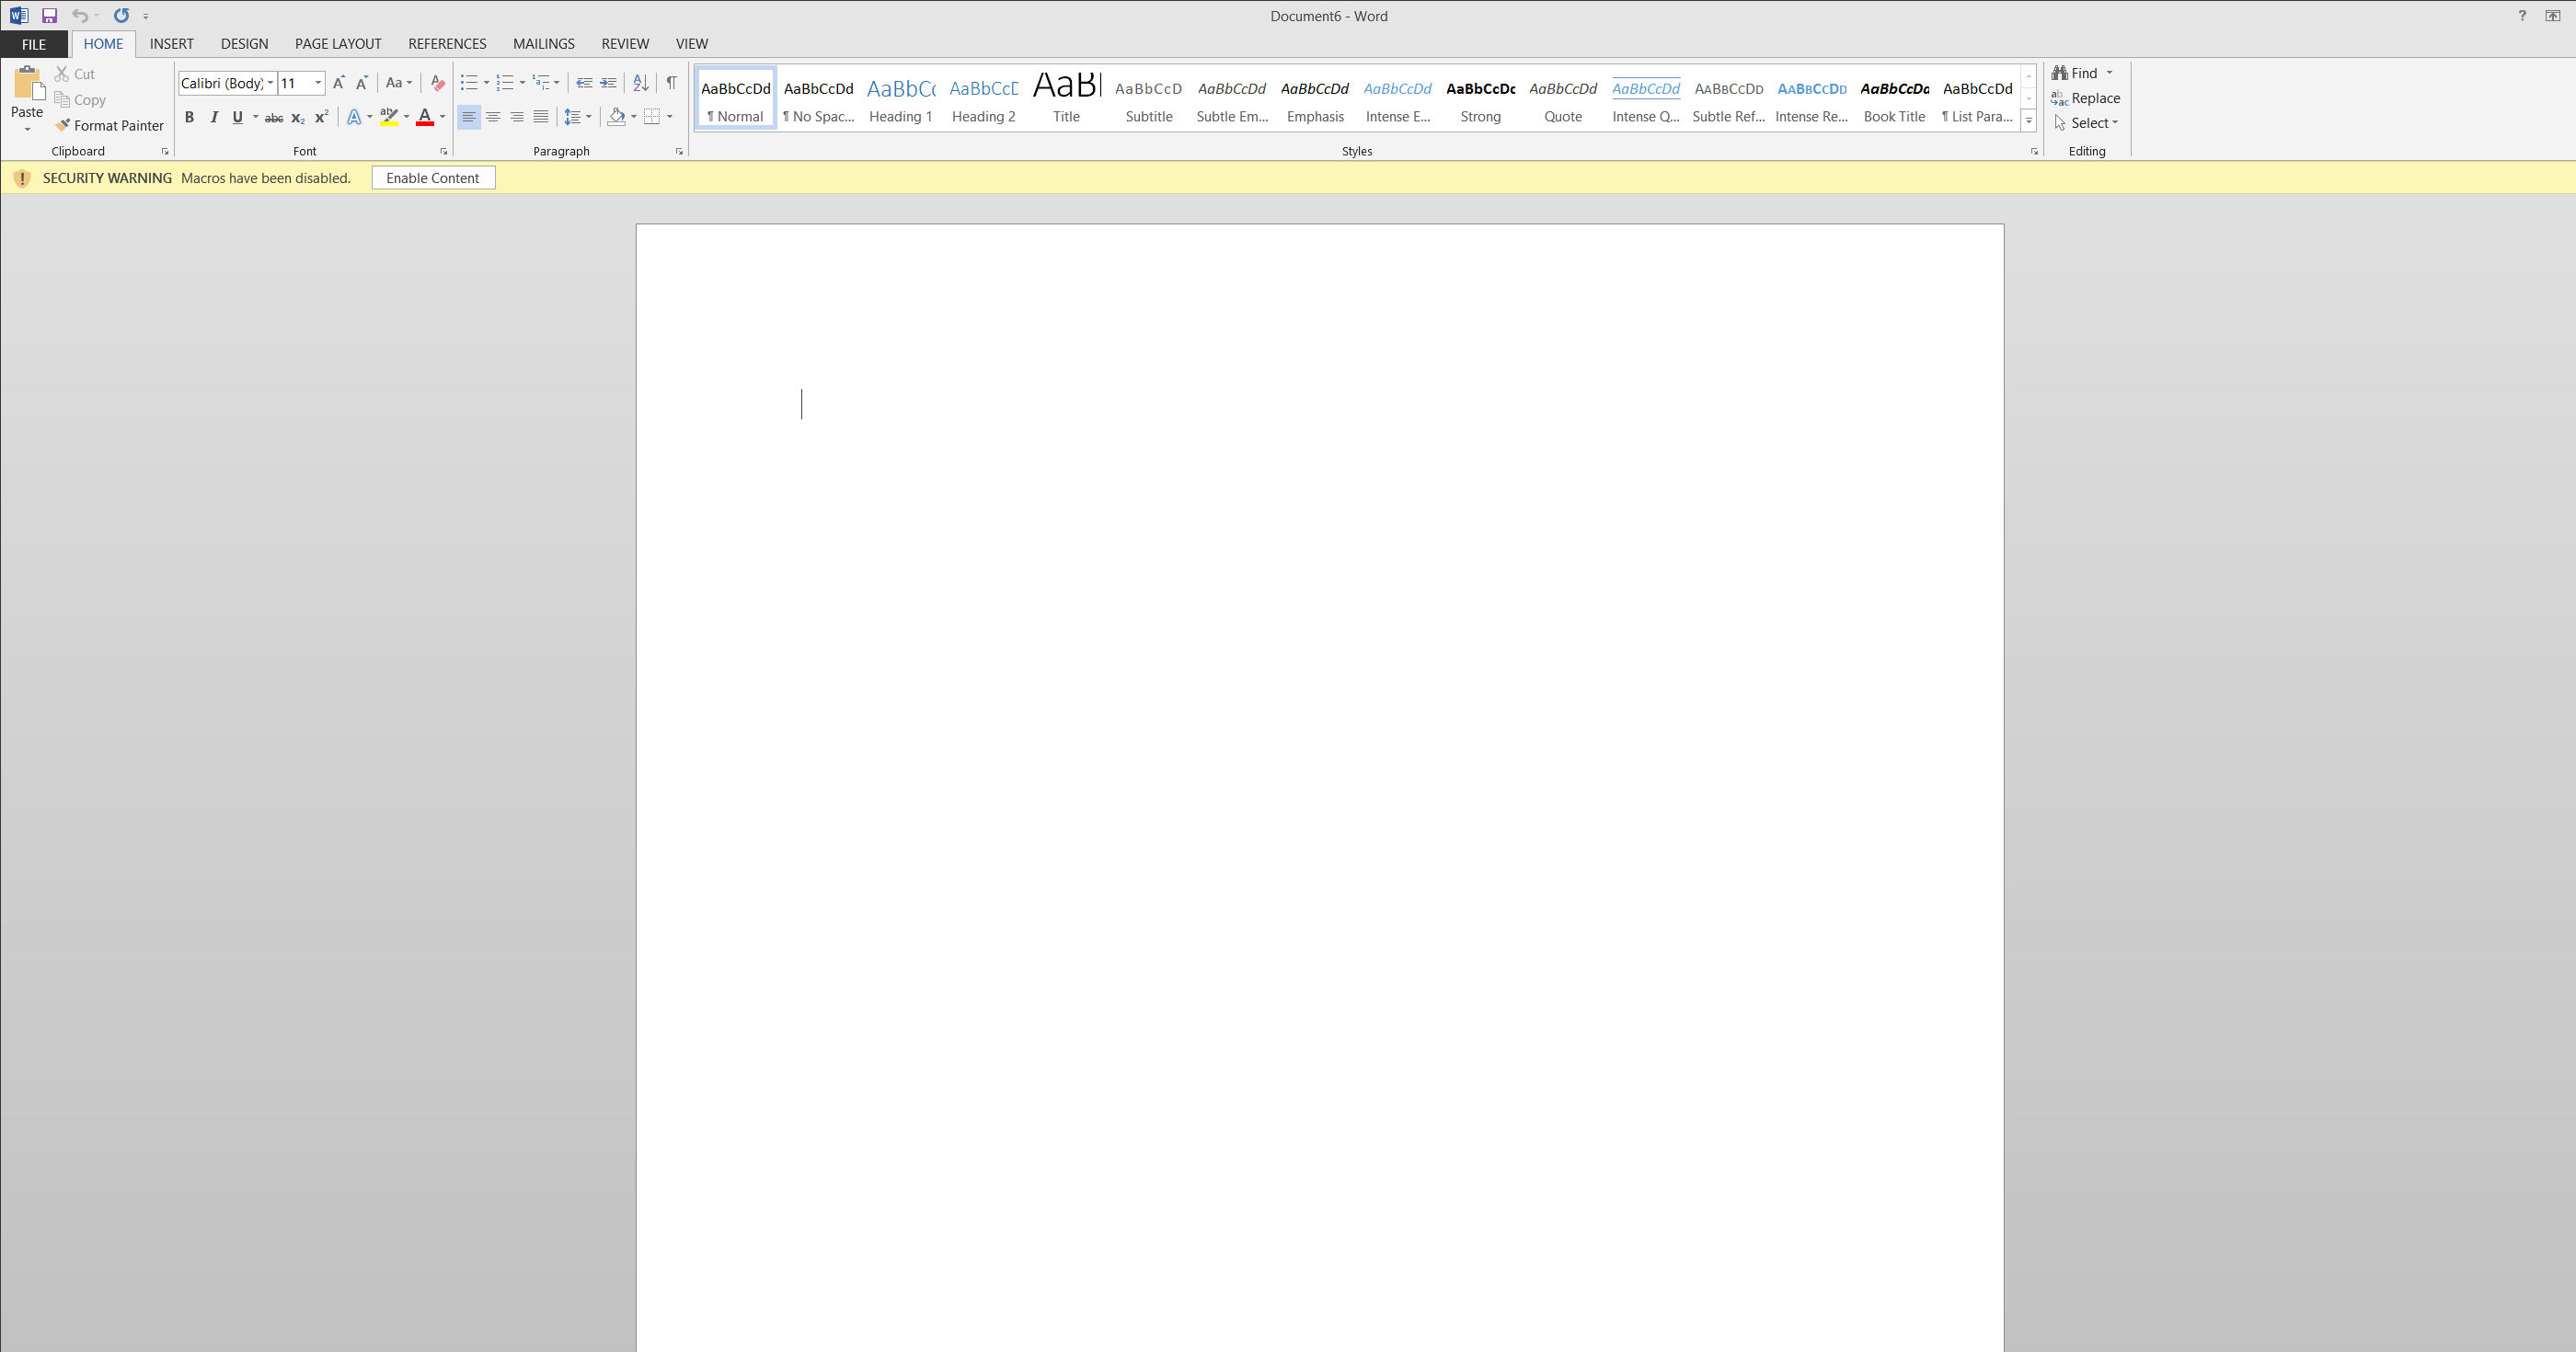Toggle Center alignment
The height and width of the screenshot is (1352, 2576).
[x=493, y=117]
